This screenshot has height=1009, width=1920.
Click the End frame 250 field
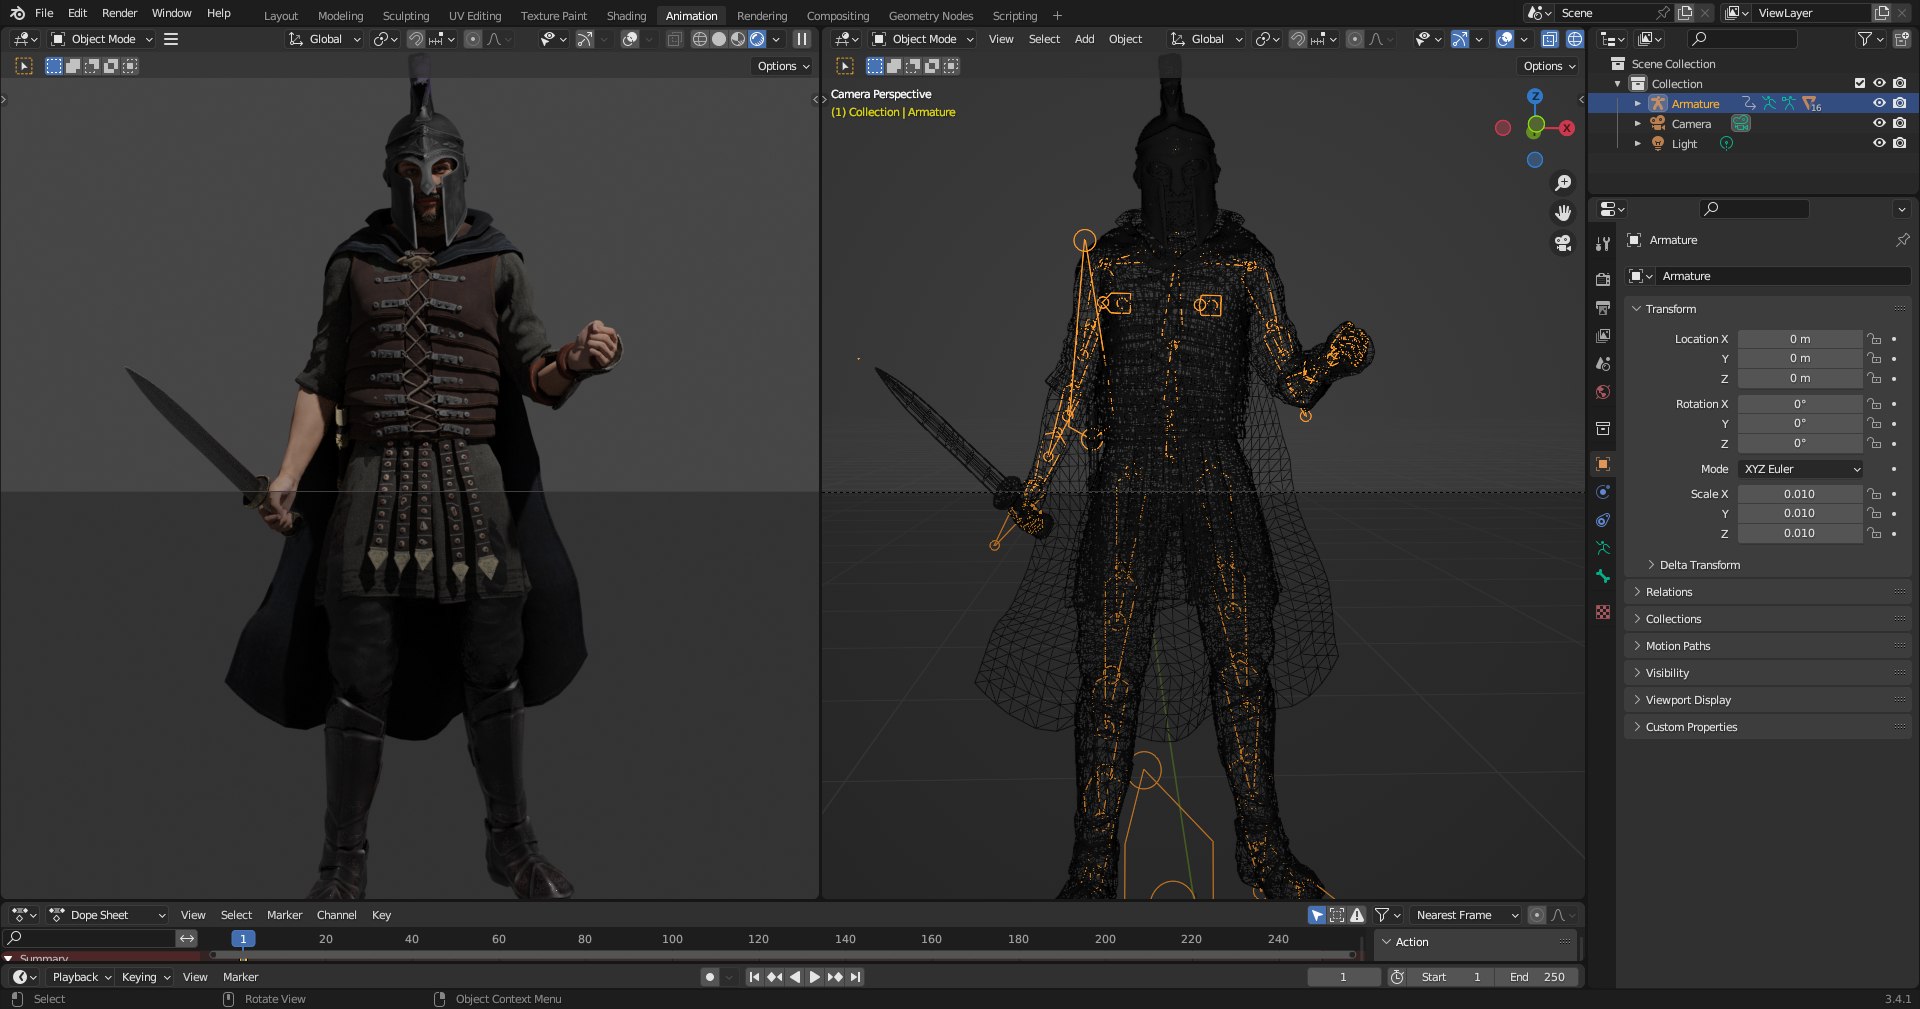1537,977
